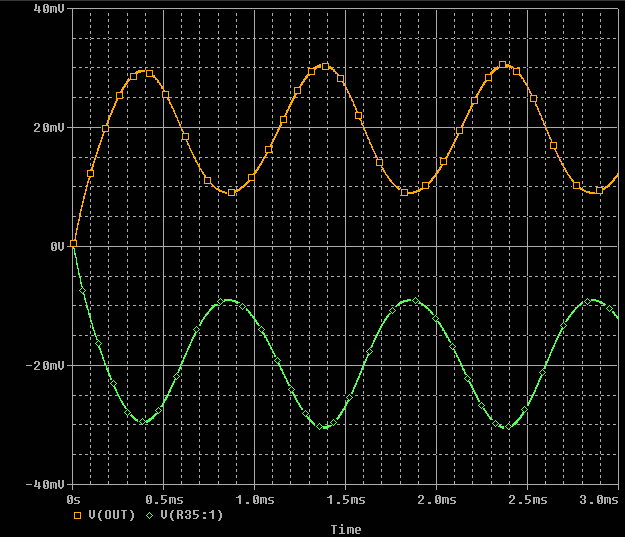Click the V(R35:1) trace legend label

[191, 515]
